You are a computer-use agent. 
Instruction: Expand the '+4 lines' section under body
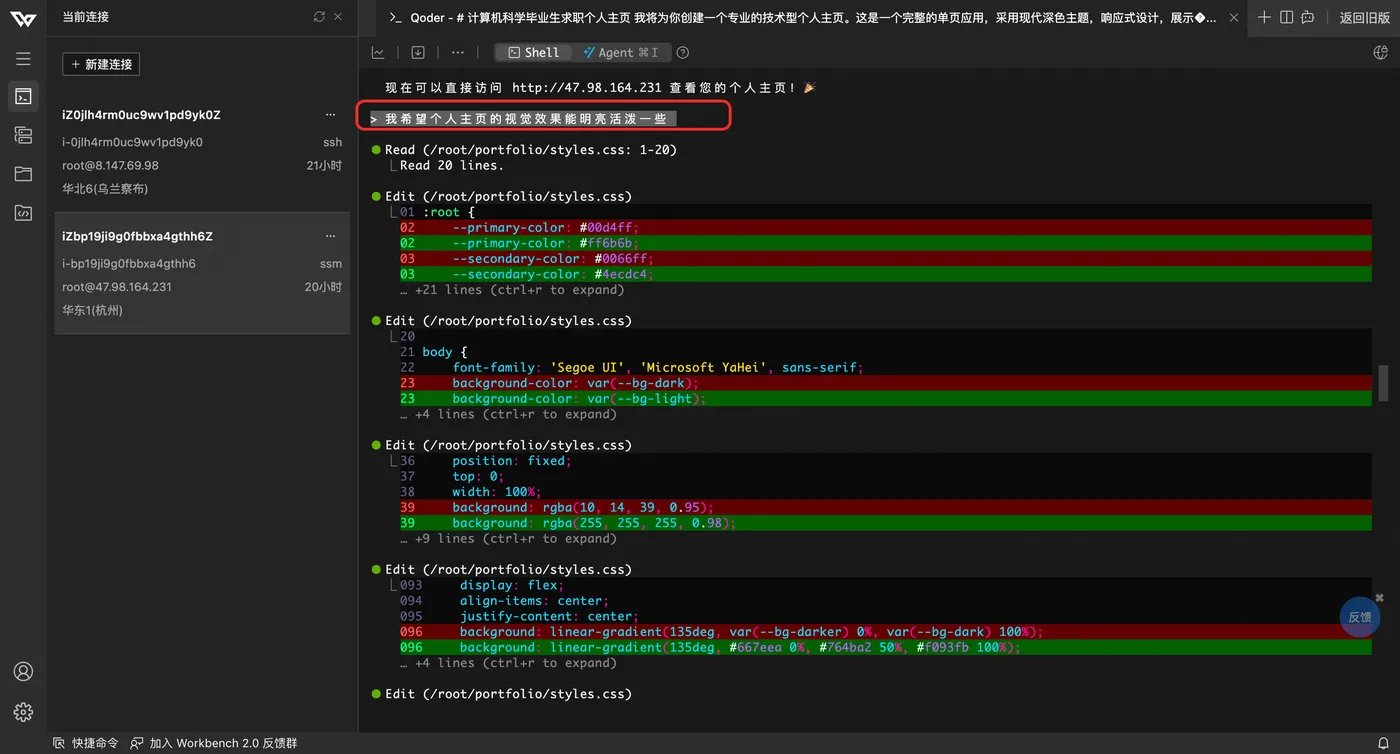(508, 414)
